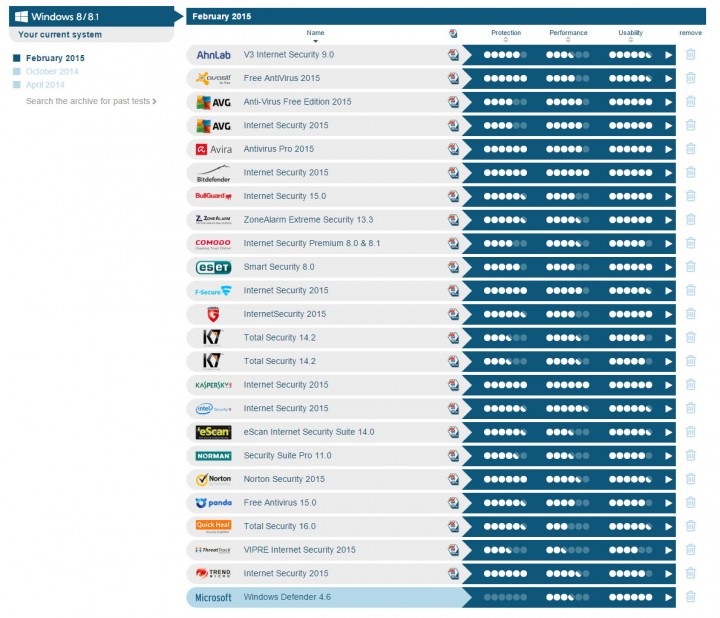This screenshot has width=720, height=618.
Task: Open V3 Internet Security 9.0 product link
Action: click(x=288, y=55)
